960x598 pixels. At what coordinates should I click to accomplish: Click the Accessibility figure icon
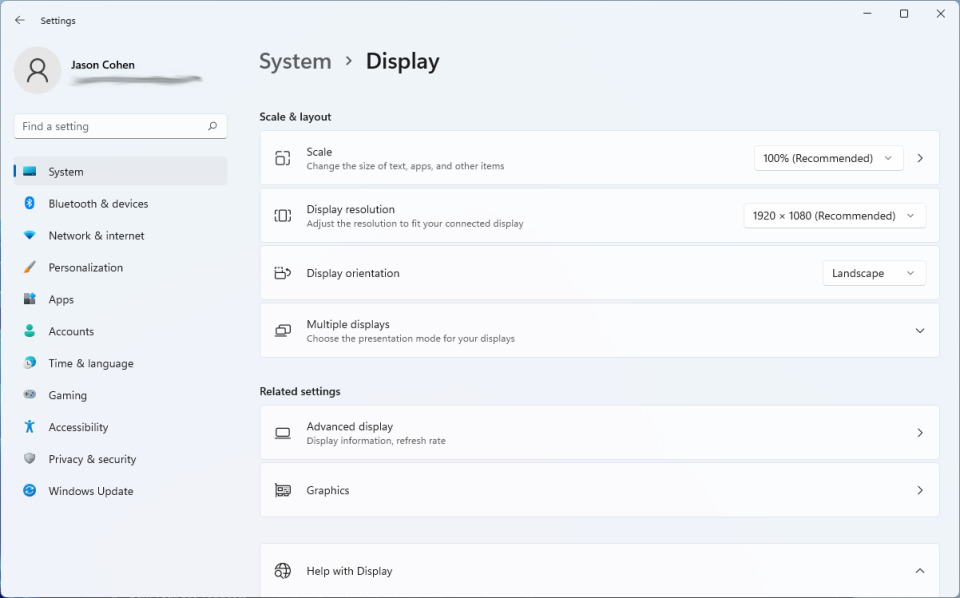click(30, 427)
